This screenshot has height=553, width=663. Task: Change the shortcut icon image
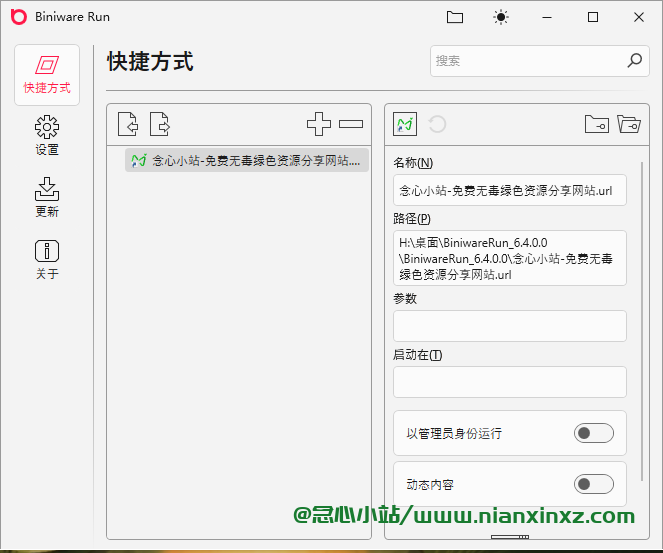click(x=405, y=124)
